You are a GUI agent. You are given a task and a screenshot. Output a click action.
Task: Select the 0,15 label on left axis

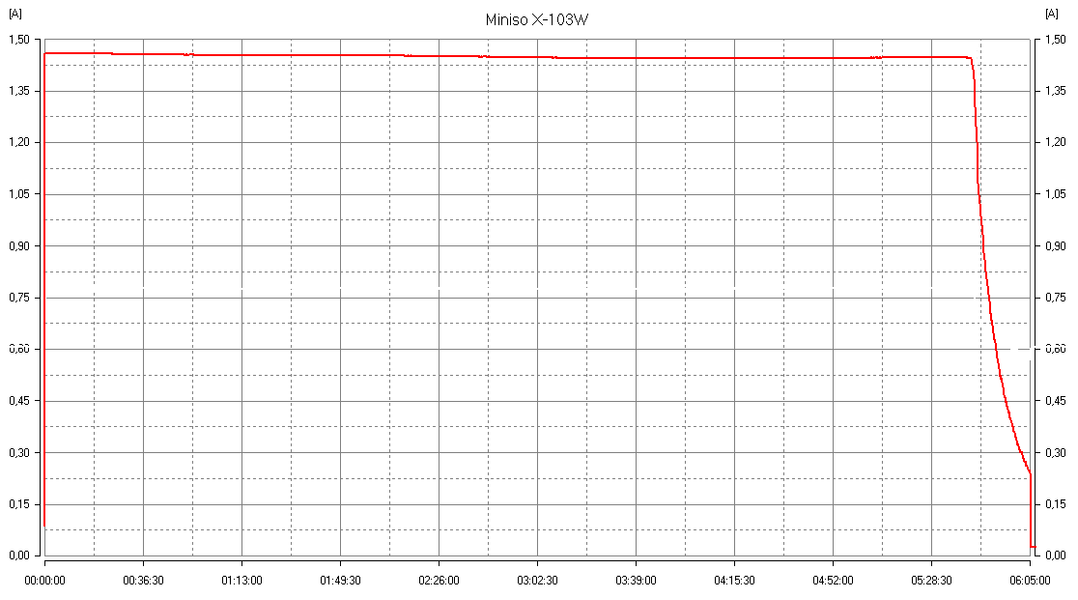[19, 504]
